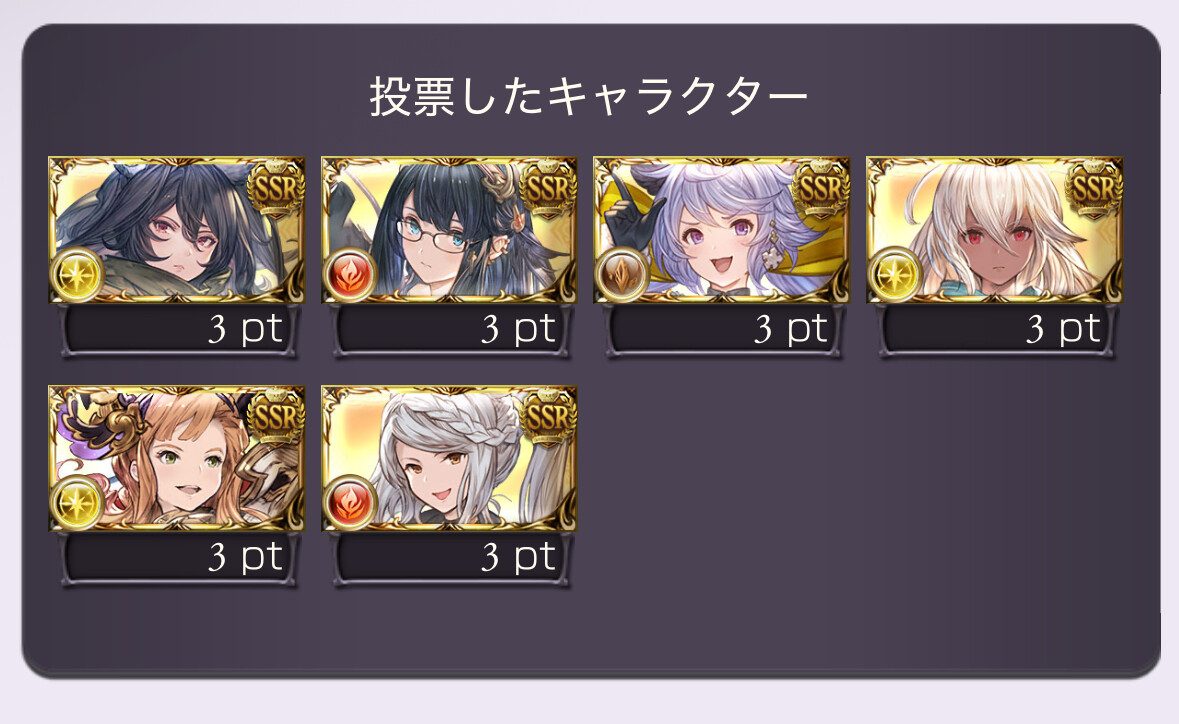Viewport: 1179px width, 724px height.
Task: Click 3 pt label under white-haired character
Action: point(1064,329)
